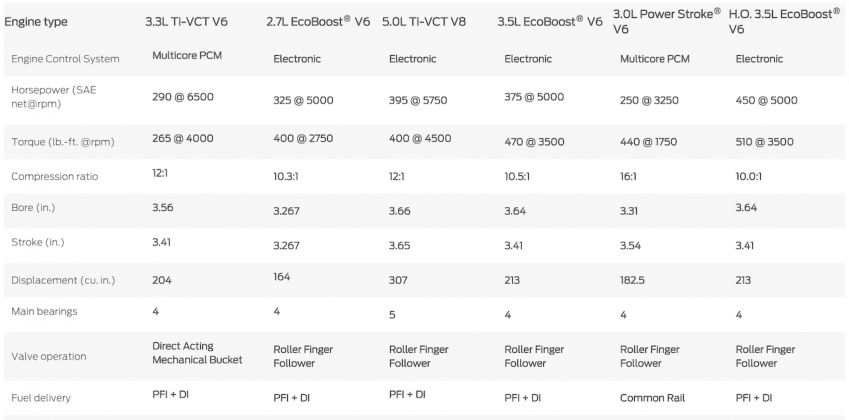Select the 182.5 displacement value

coord(633,279)
